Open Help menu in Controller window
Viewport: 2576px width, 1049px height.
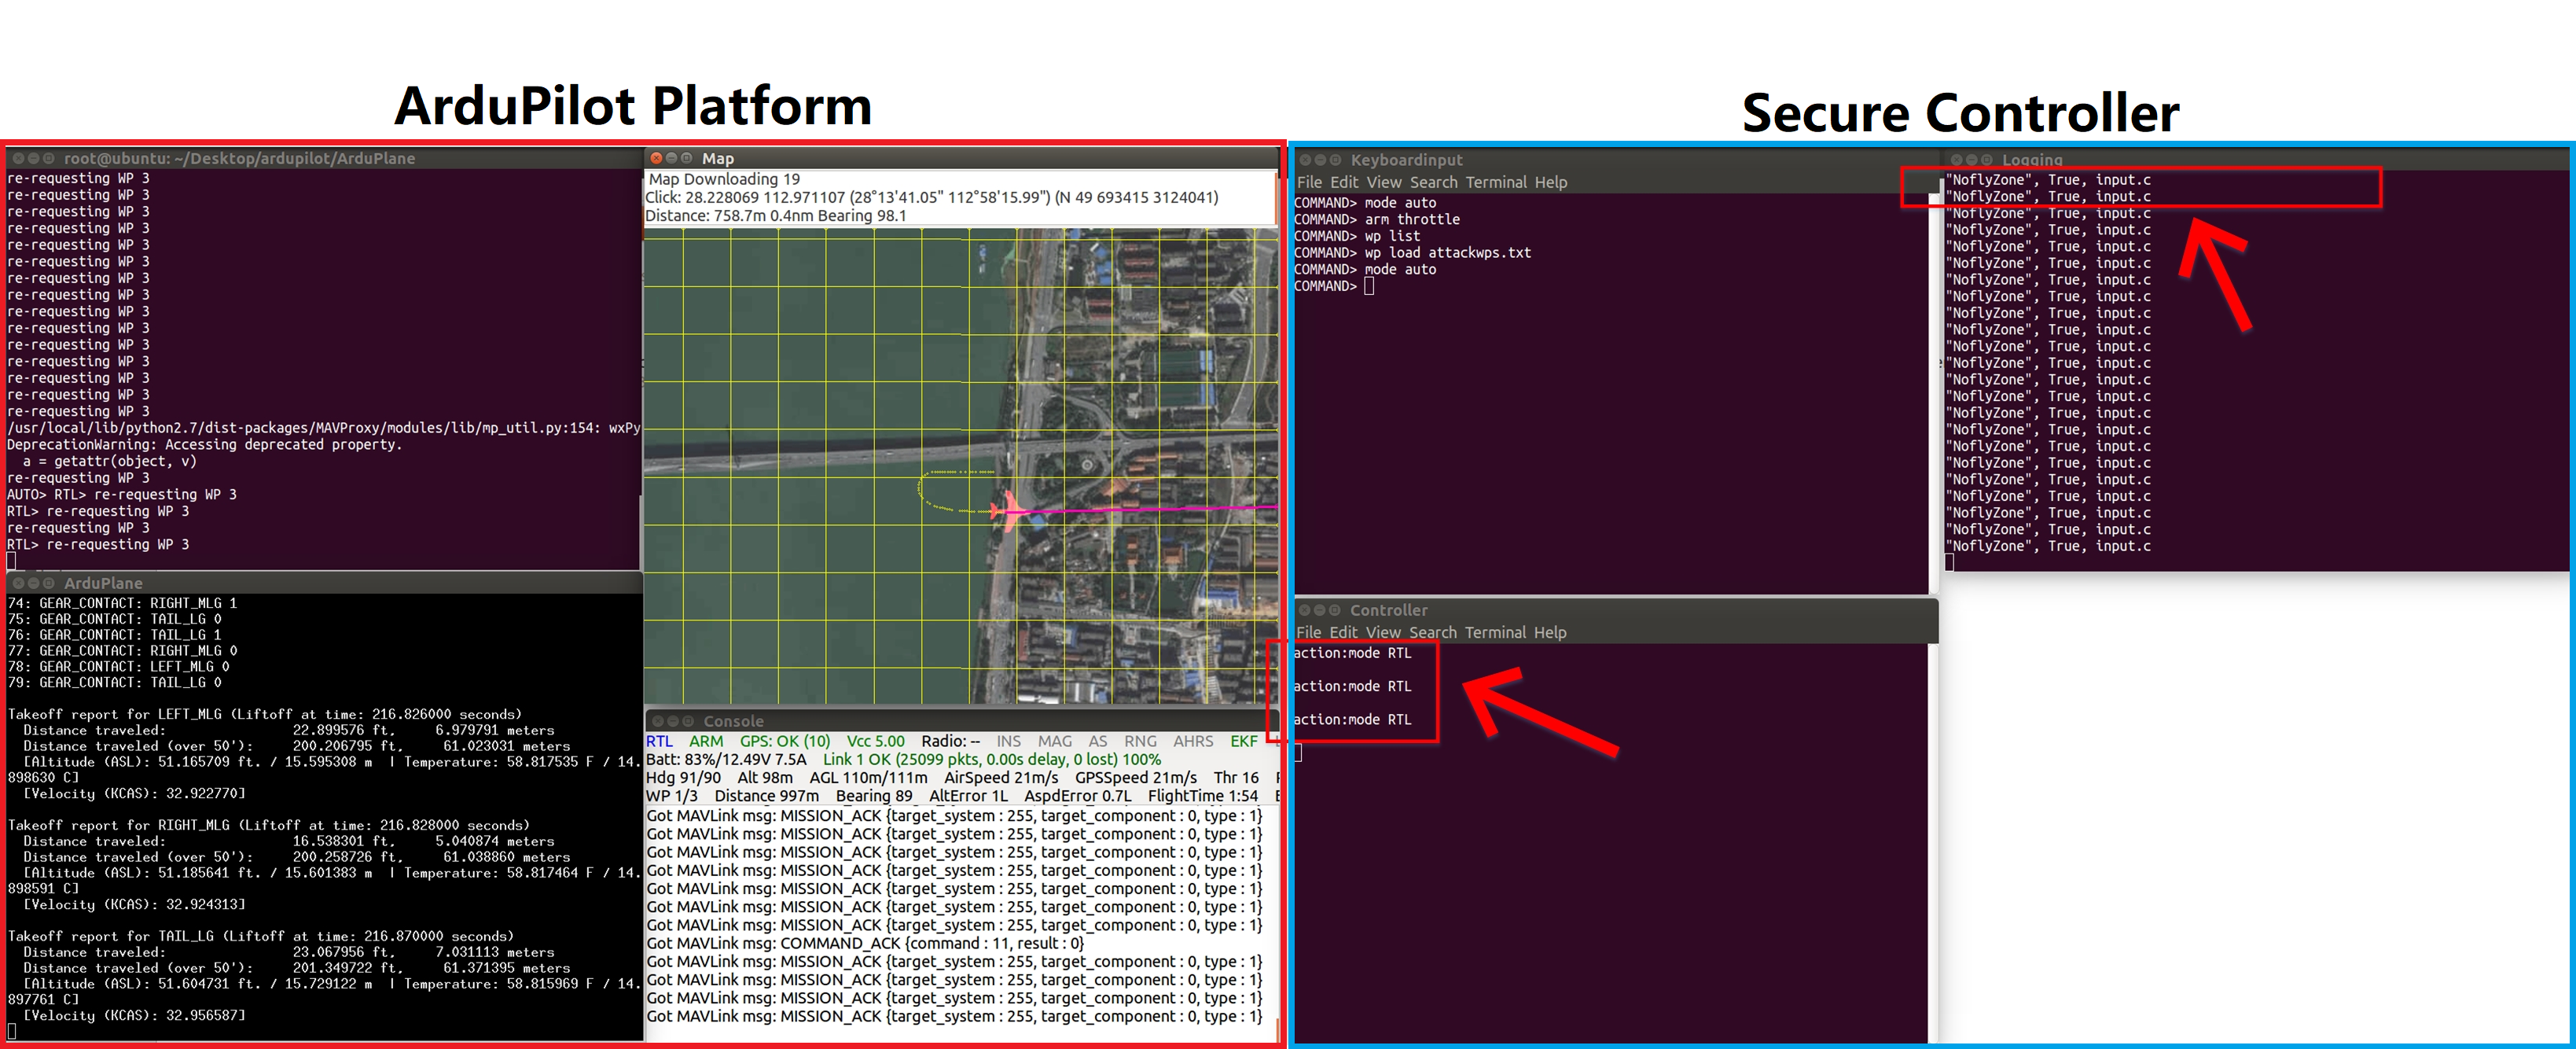1550,632
